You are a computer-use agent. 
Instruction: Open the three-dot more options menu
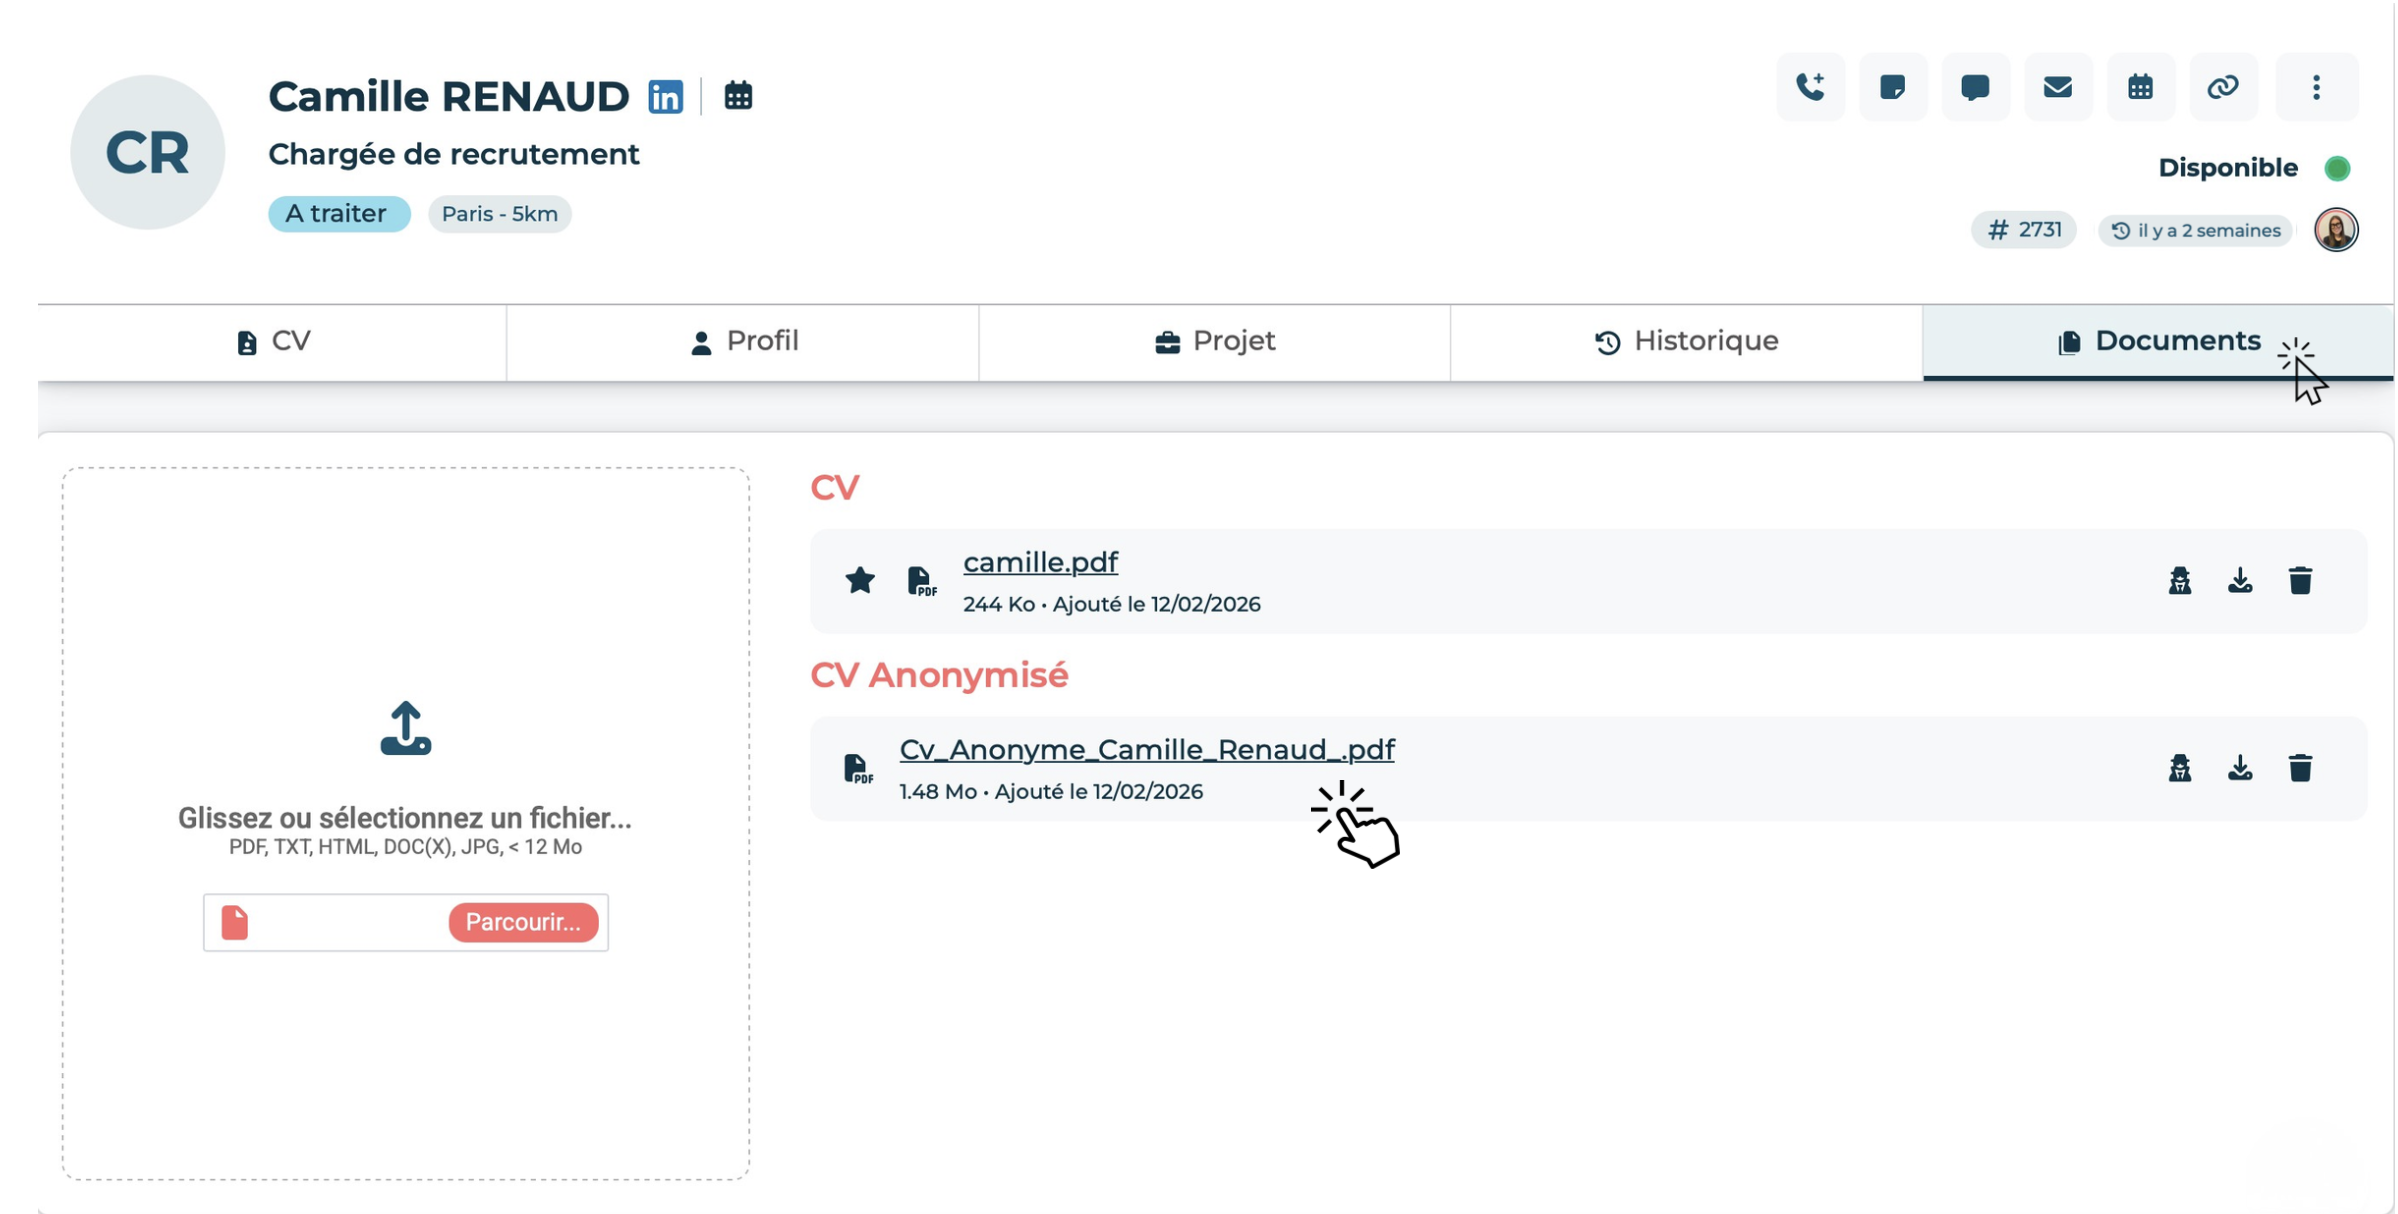click(x=2316, y=87)
